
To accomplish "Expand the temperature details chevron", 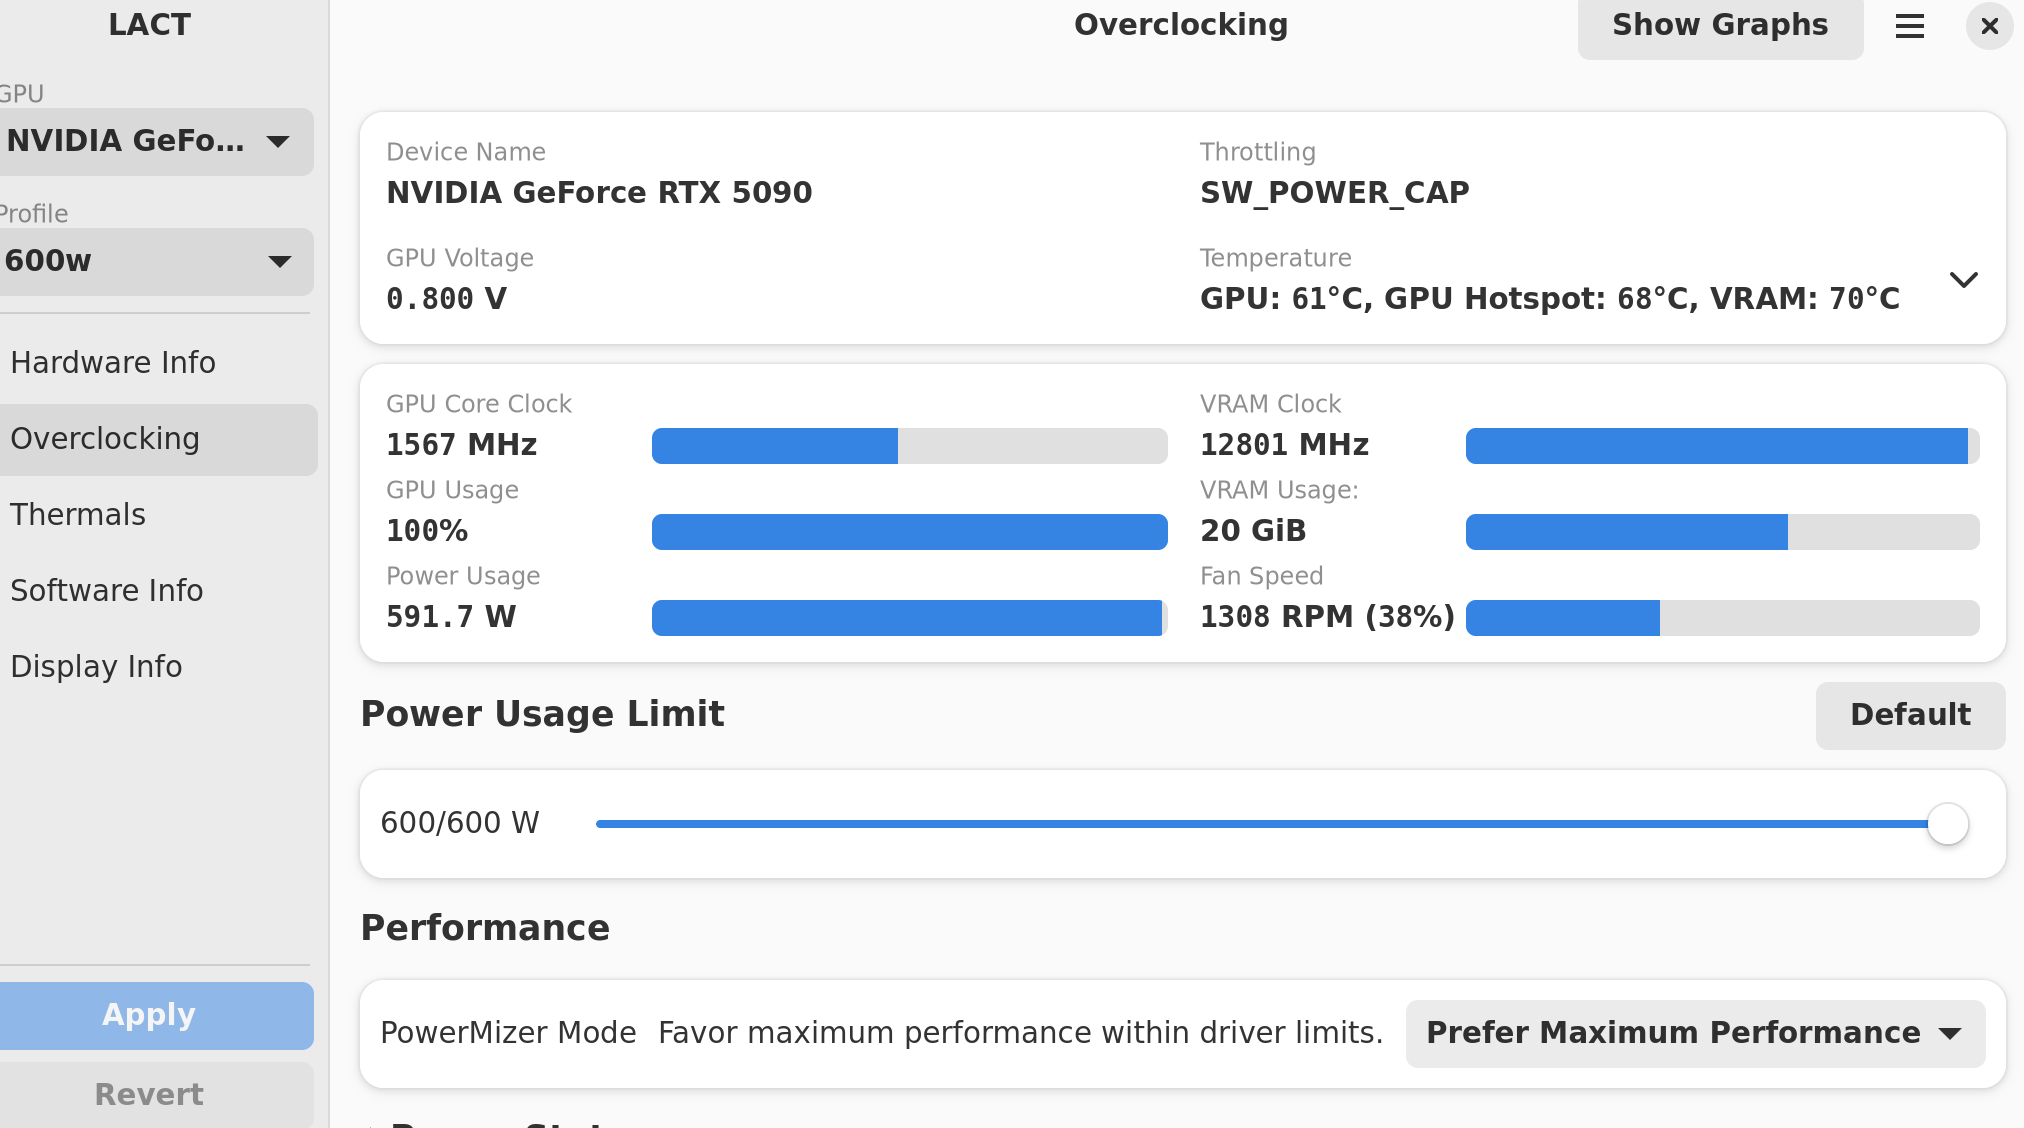I will (x=1964, y=280).
